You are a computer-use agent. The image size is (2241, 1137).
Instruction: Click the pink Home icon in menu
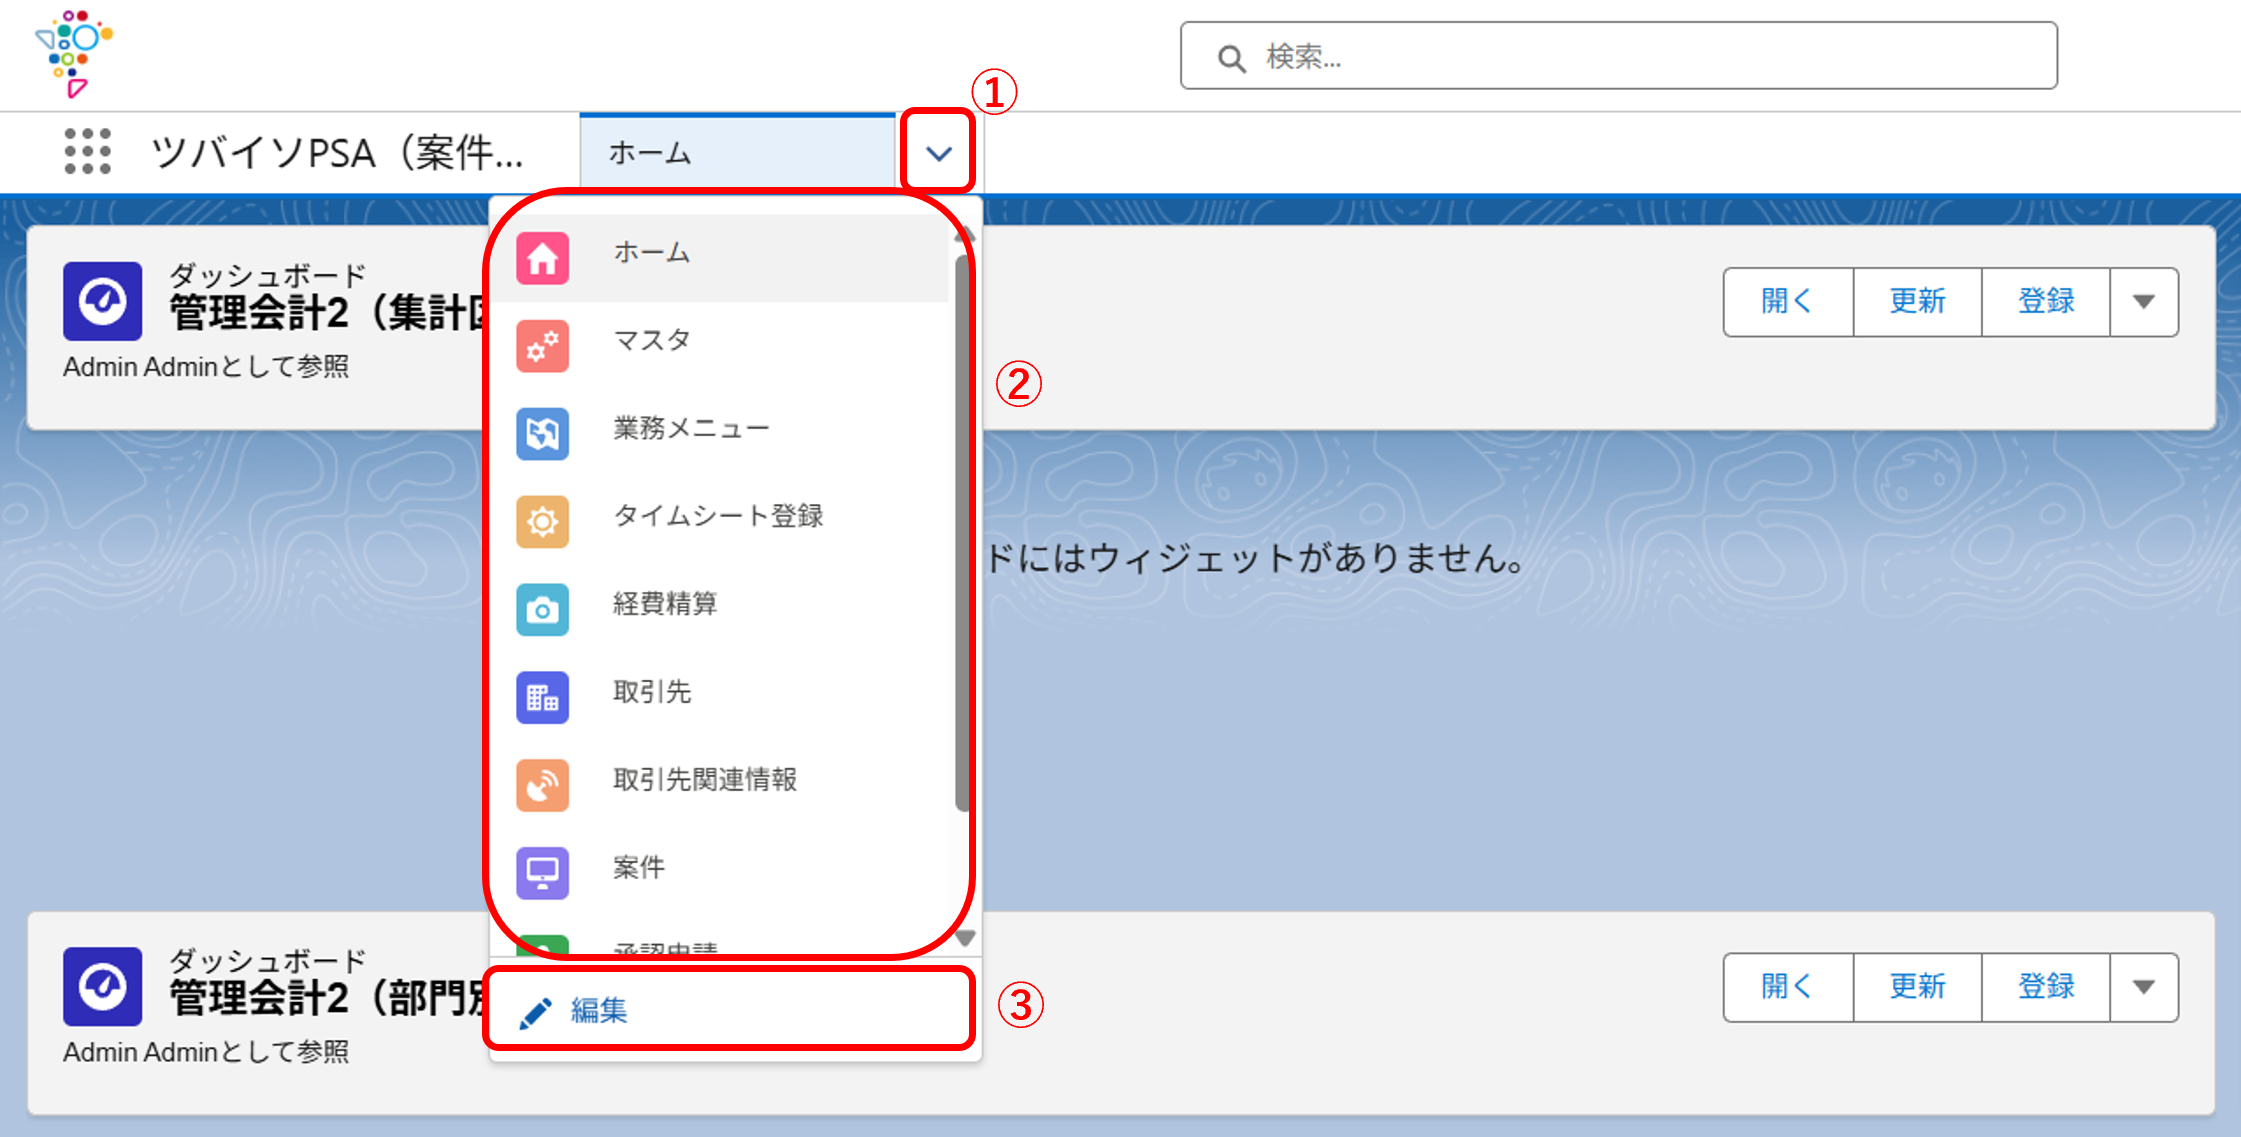coord(543,258)
